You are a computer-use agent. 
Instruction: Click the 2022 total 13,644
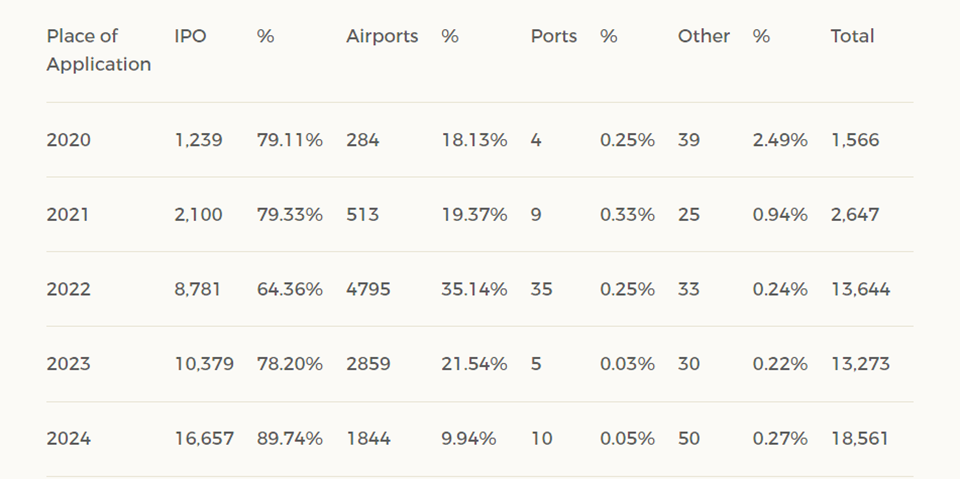coord(860,290)
